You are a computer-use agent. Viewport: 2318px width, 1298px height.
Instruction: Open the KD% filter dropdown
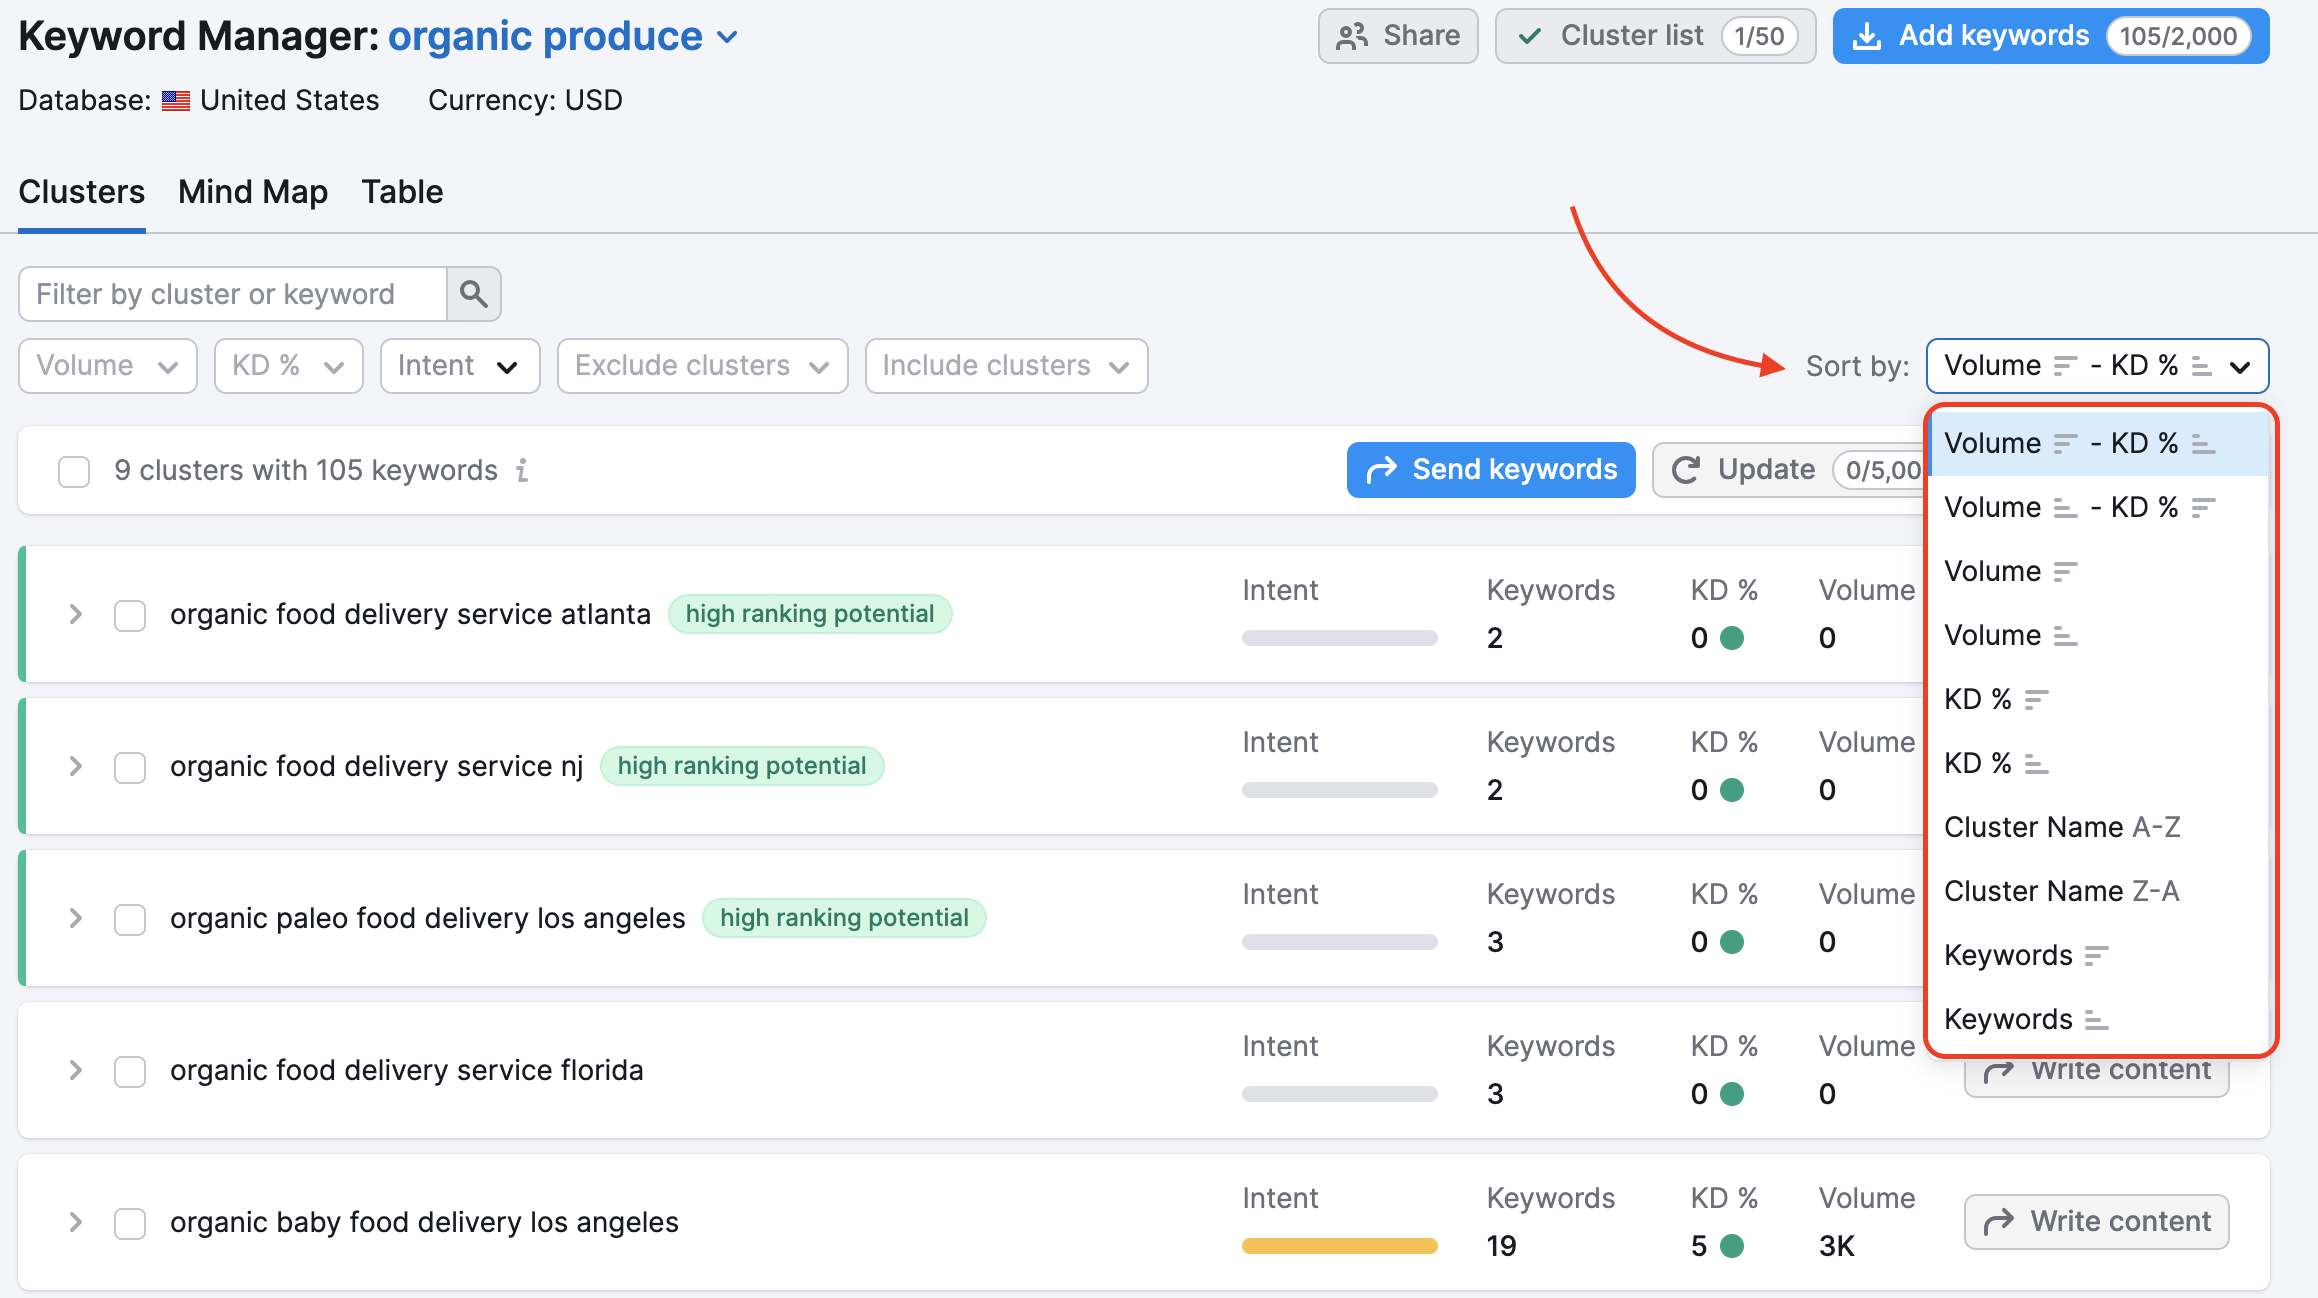[287, 365]
